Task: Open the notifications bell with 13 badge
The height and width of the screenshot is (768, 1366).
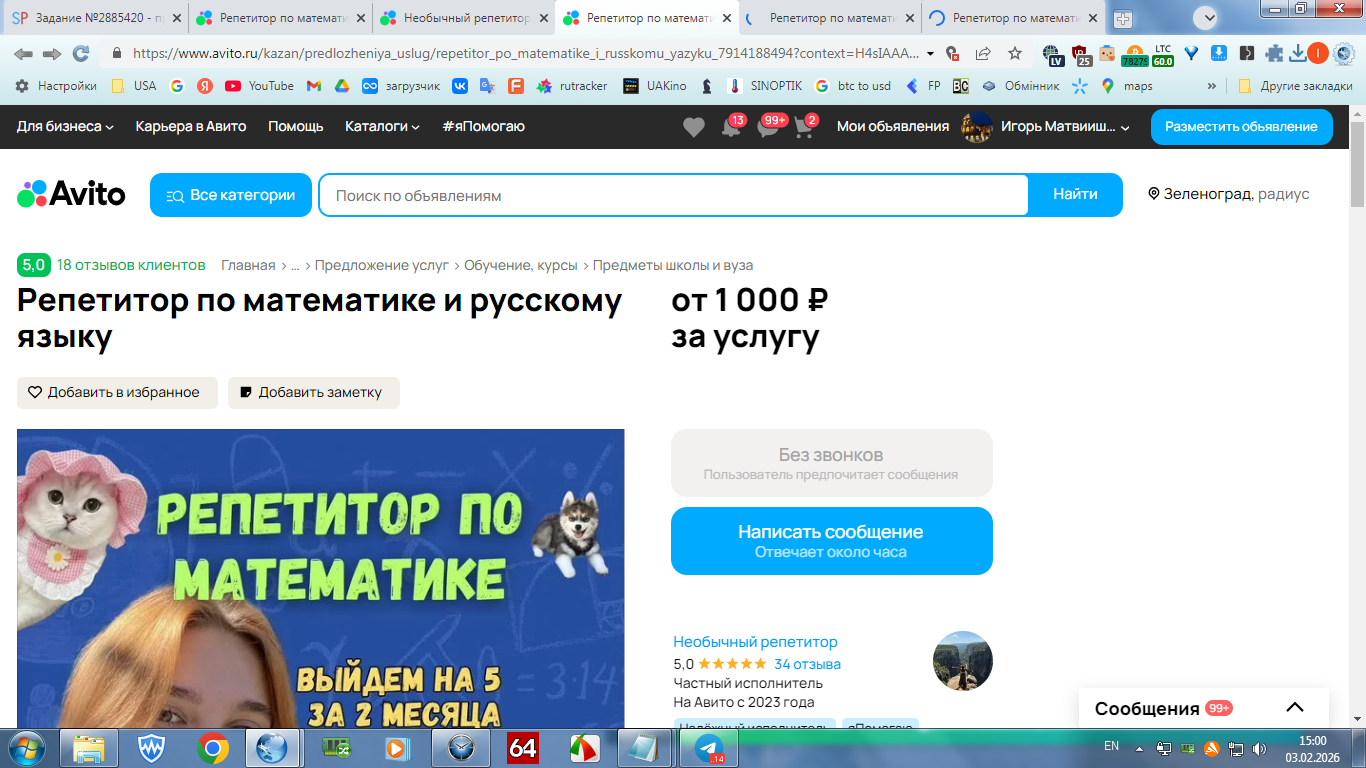Action: (x=732, y=127)
